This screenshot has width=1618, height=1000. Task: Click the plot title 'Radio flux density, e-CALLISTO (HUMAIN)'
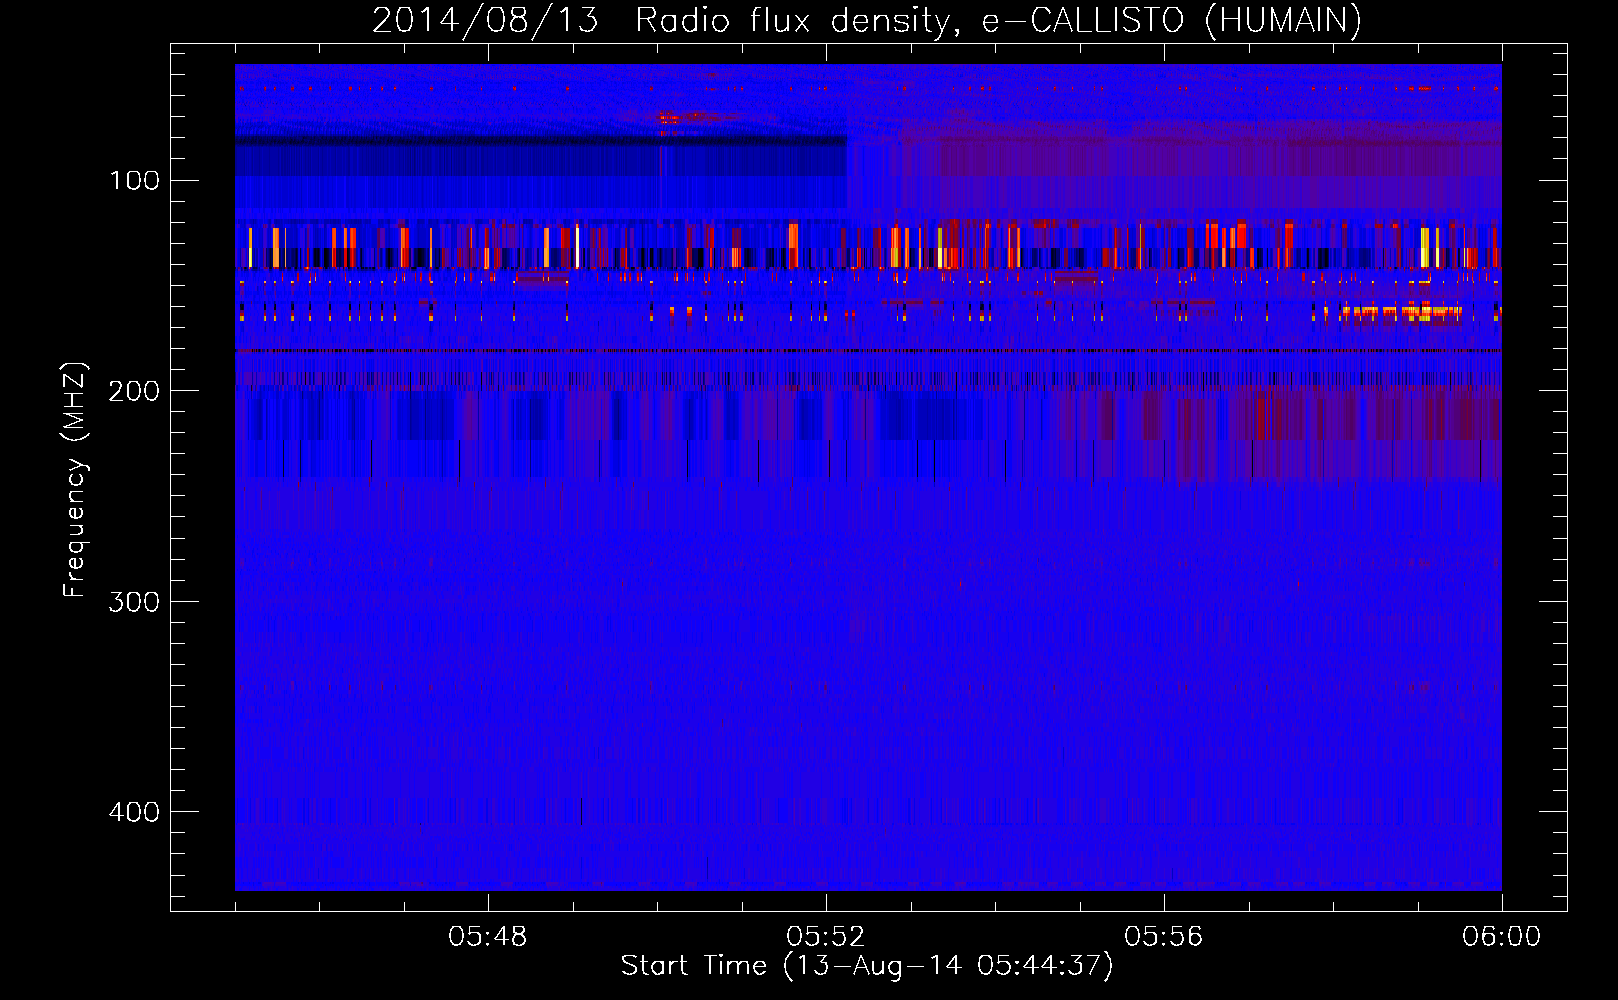pyautogui.click(x=998, y=20)
